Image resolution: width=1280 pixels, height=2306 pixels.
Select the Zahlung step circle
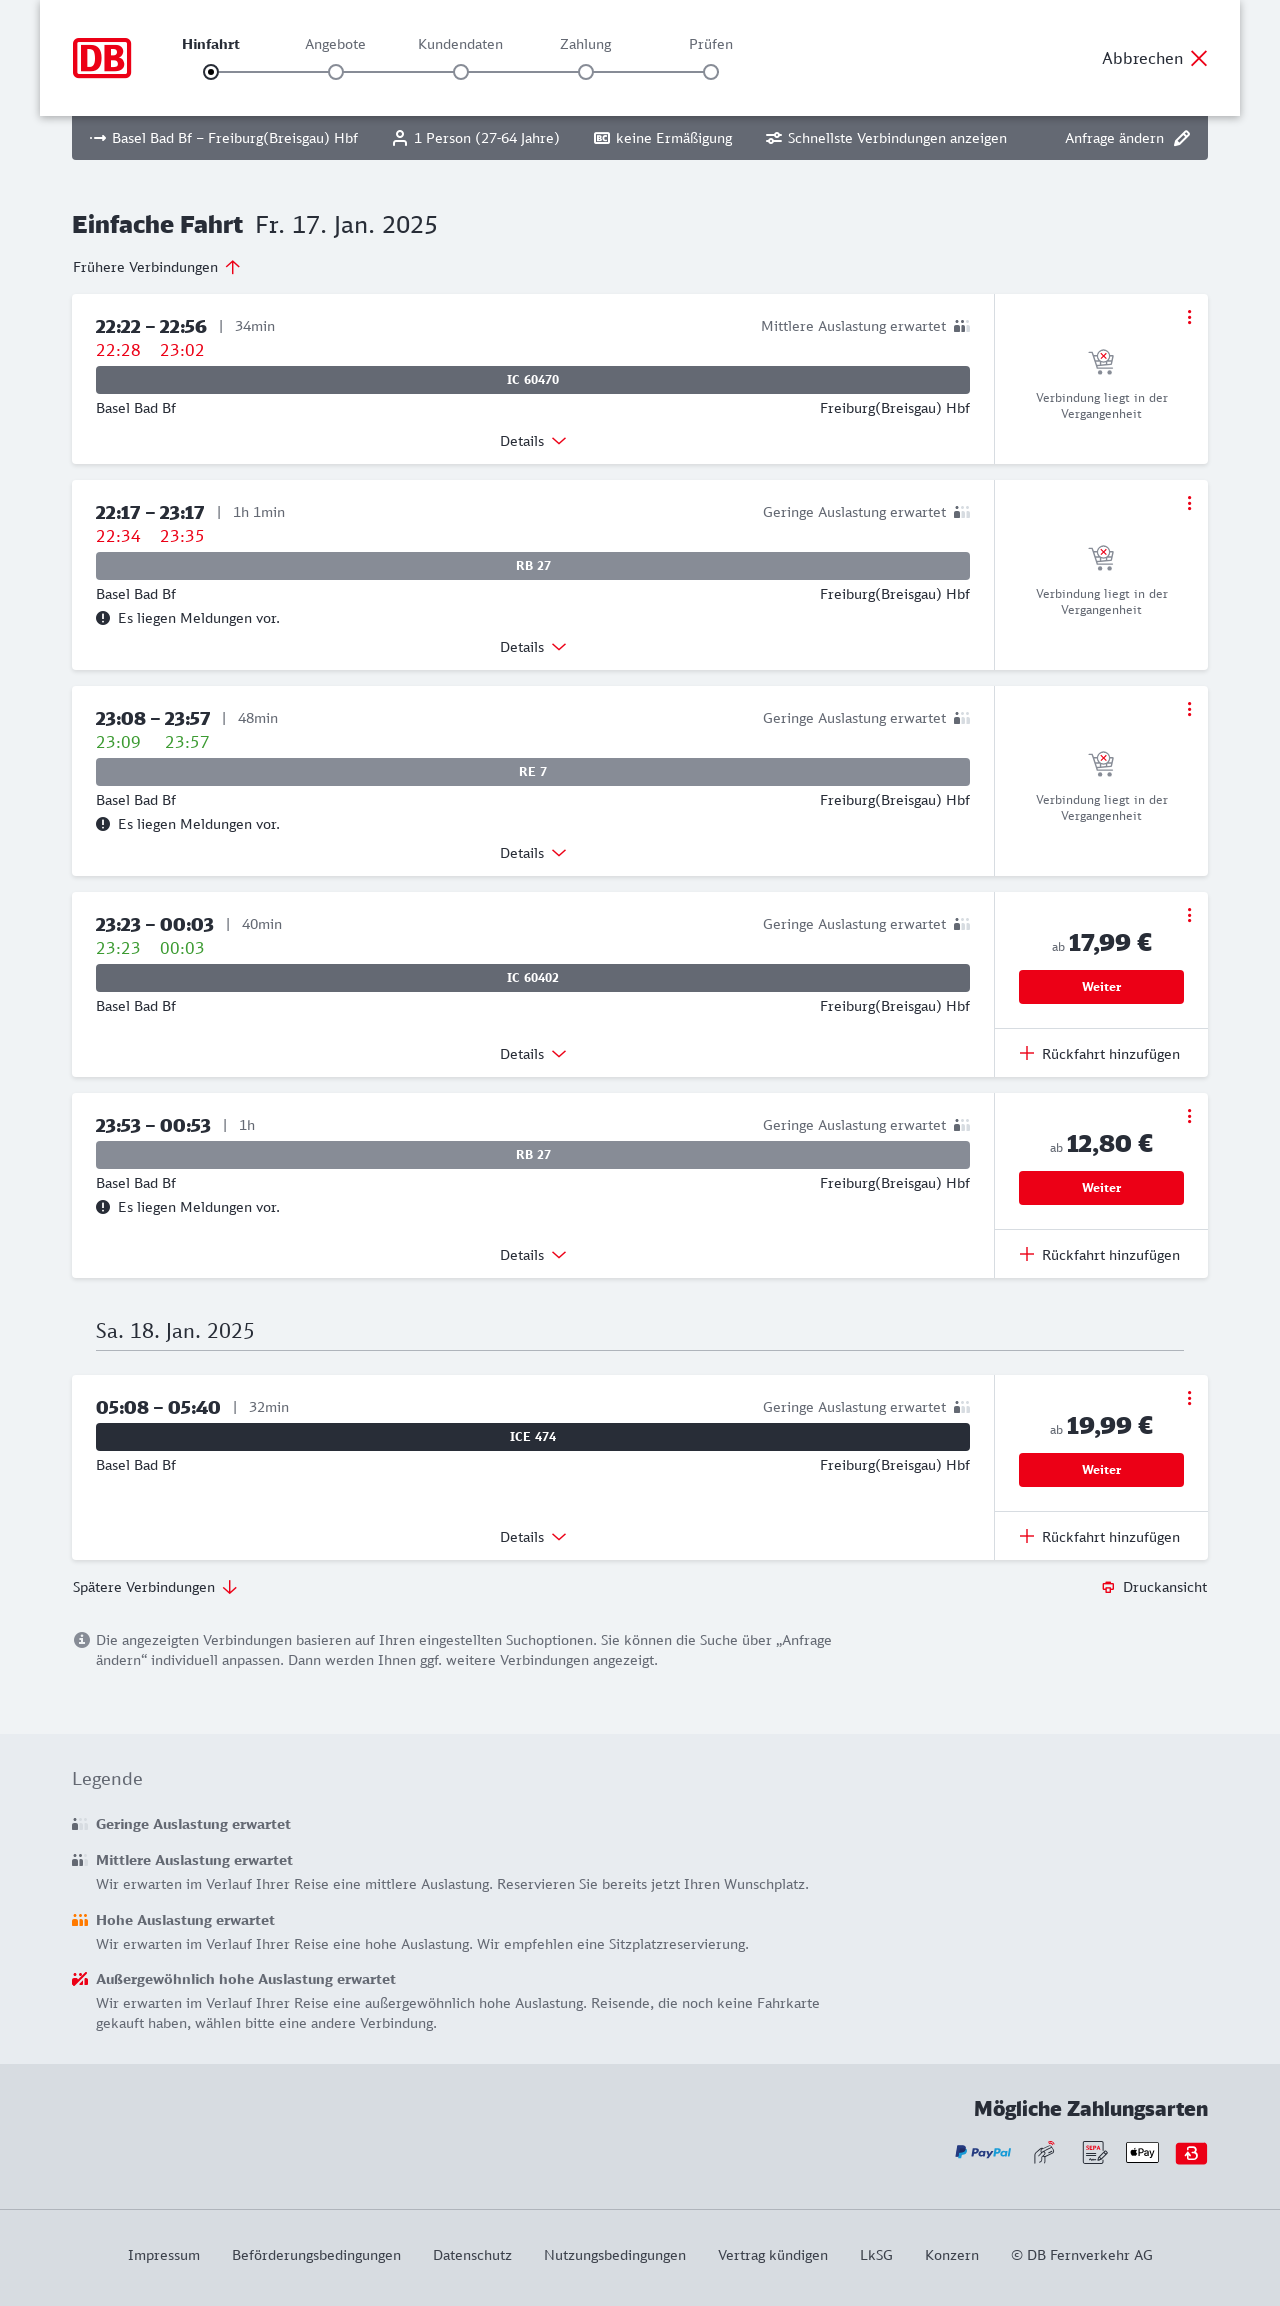pos(586,72)
